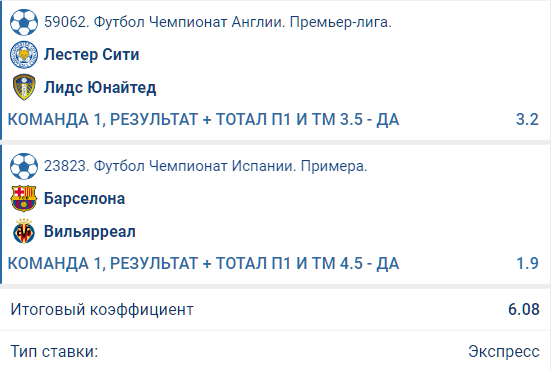Click the Leicester City club crest

click(24, 55)
